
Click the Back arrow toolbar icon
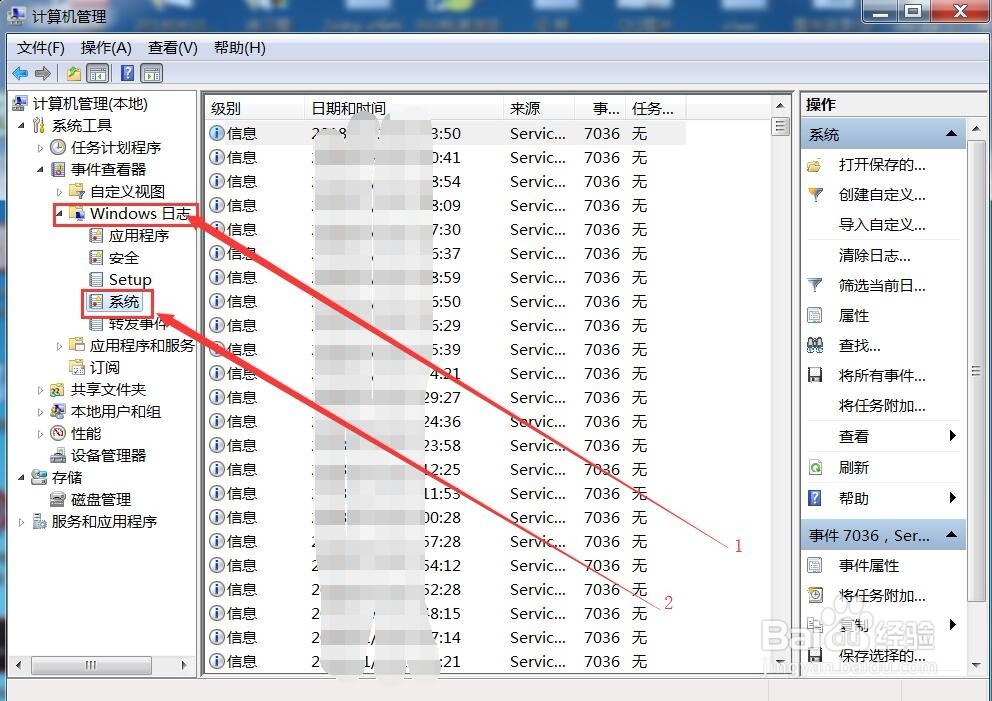[20, 73]
